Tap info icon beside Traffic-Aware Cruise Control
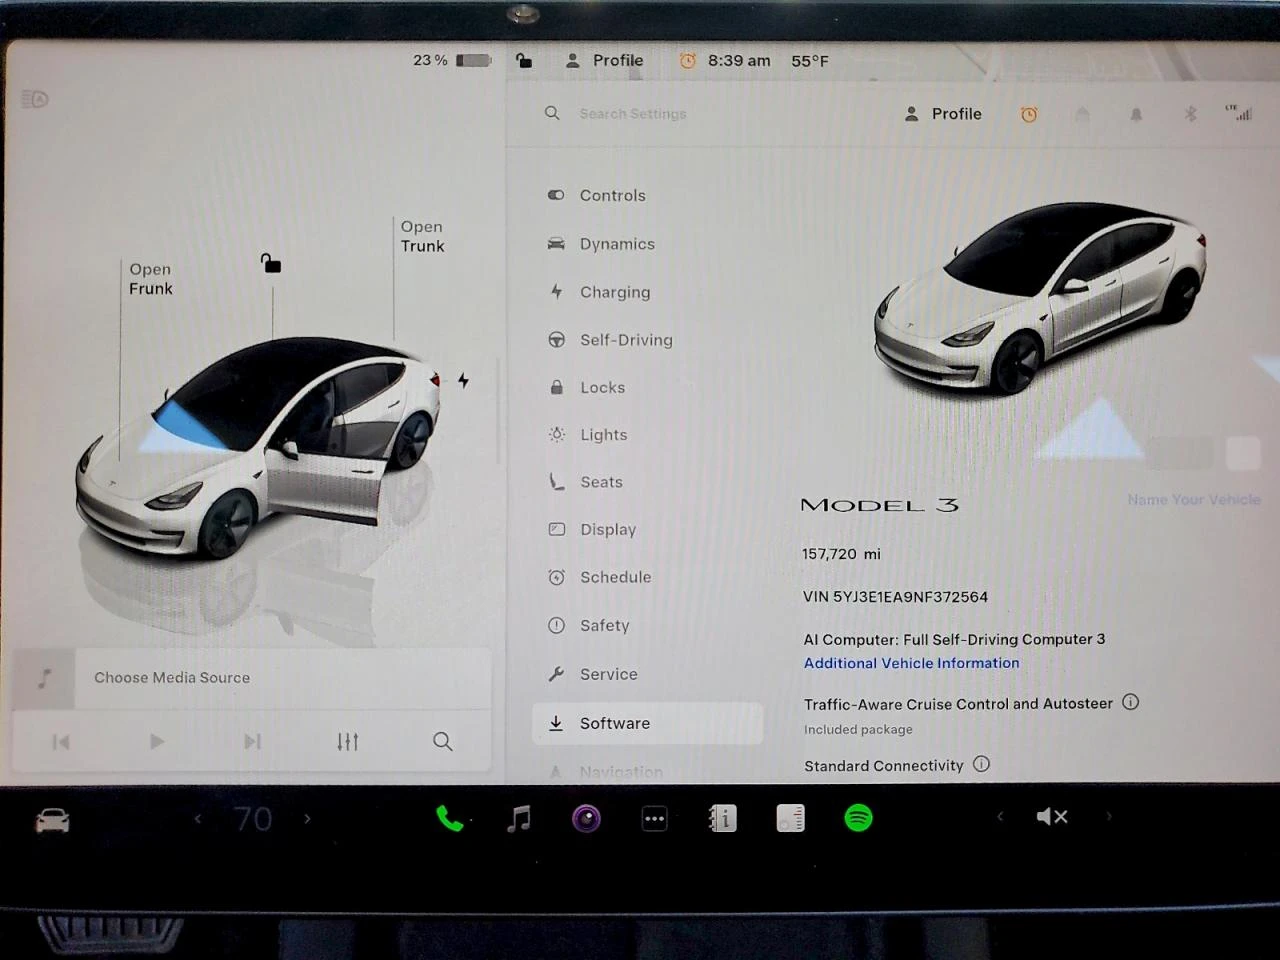Screen dimensions: 1280x960 1130,702
